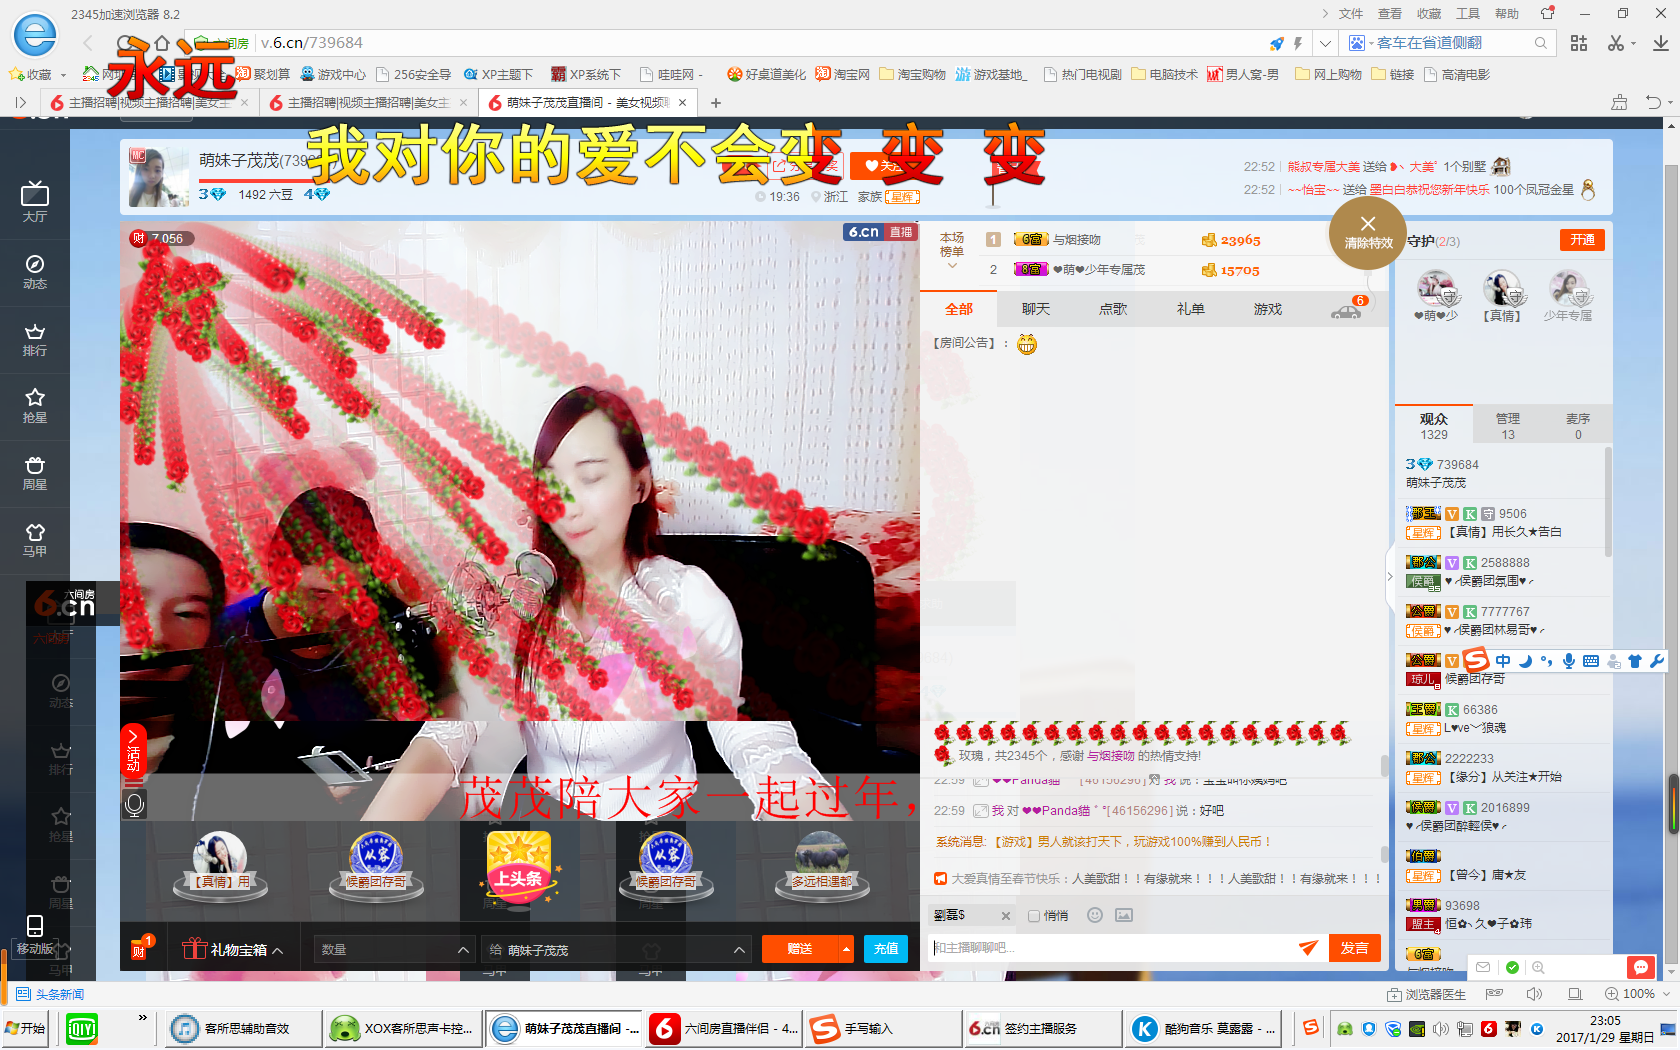
Task: Open the extensions grid icon in browser toolbar
Action: [1579, 43]
